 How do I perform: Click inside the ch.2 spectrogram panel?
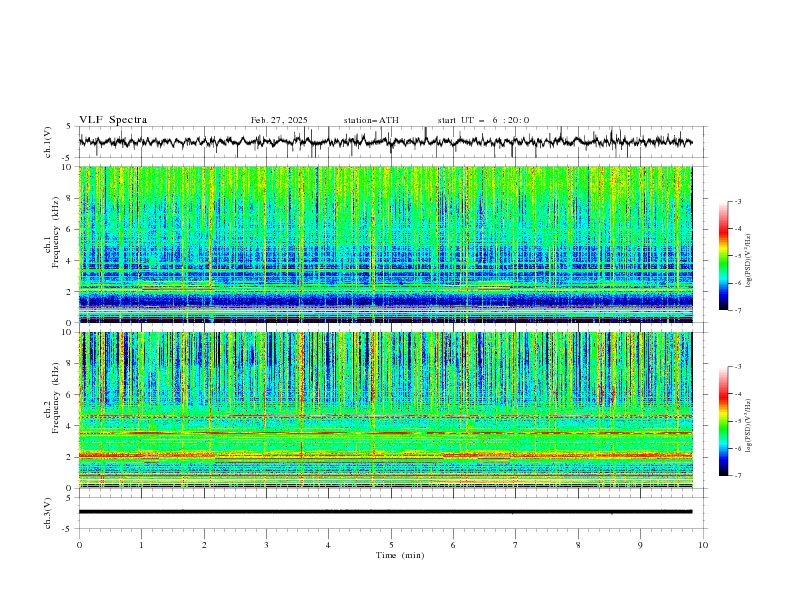(385, 410)
